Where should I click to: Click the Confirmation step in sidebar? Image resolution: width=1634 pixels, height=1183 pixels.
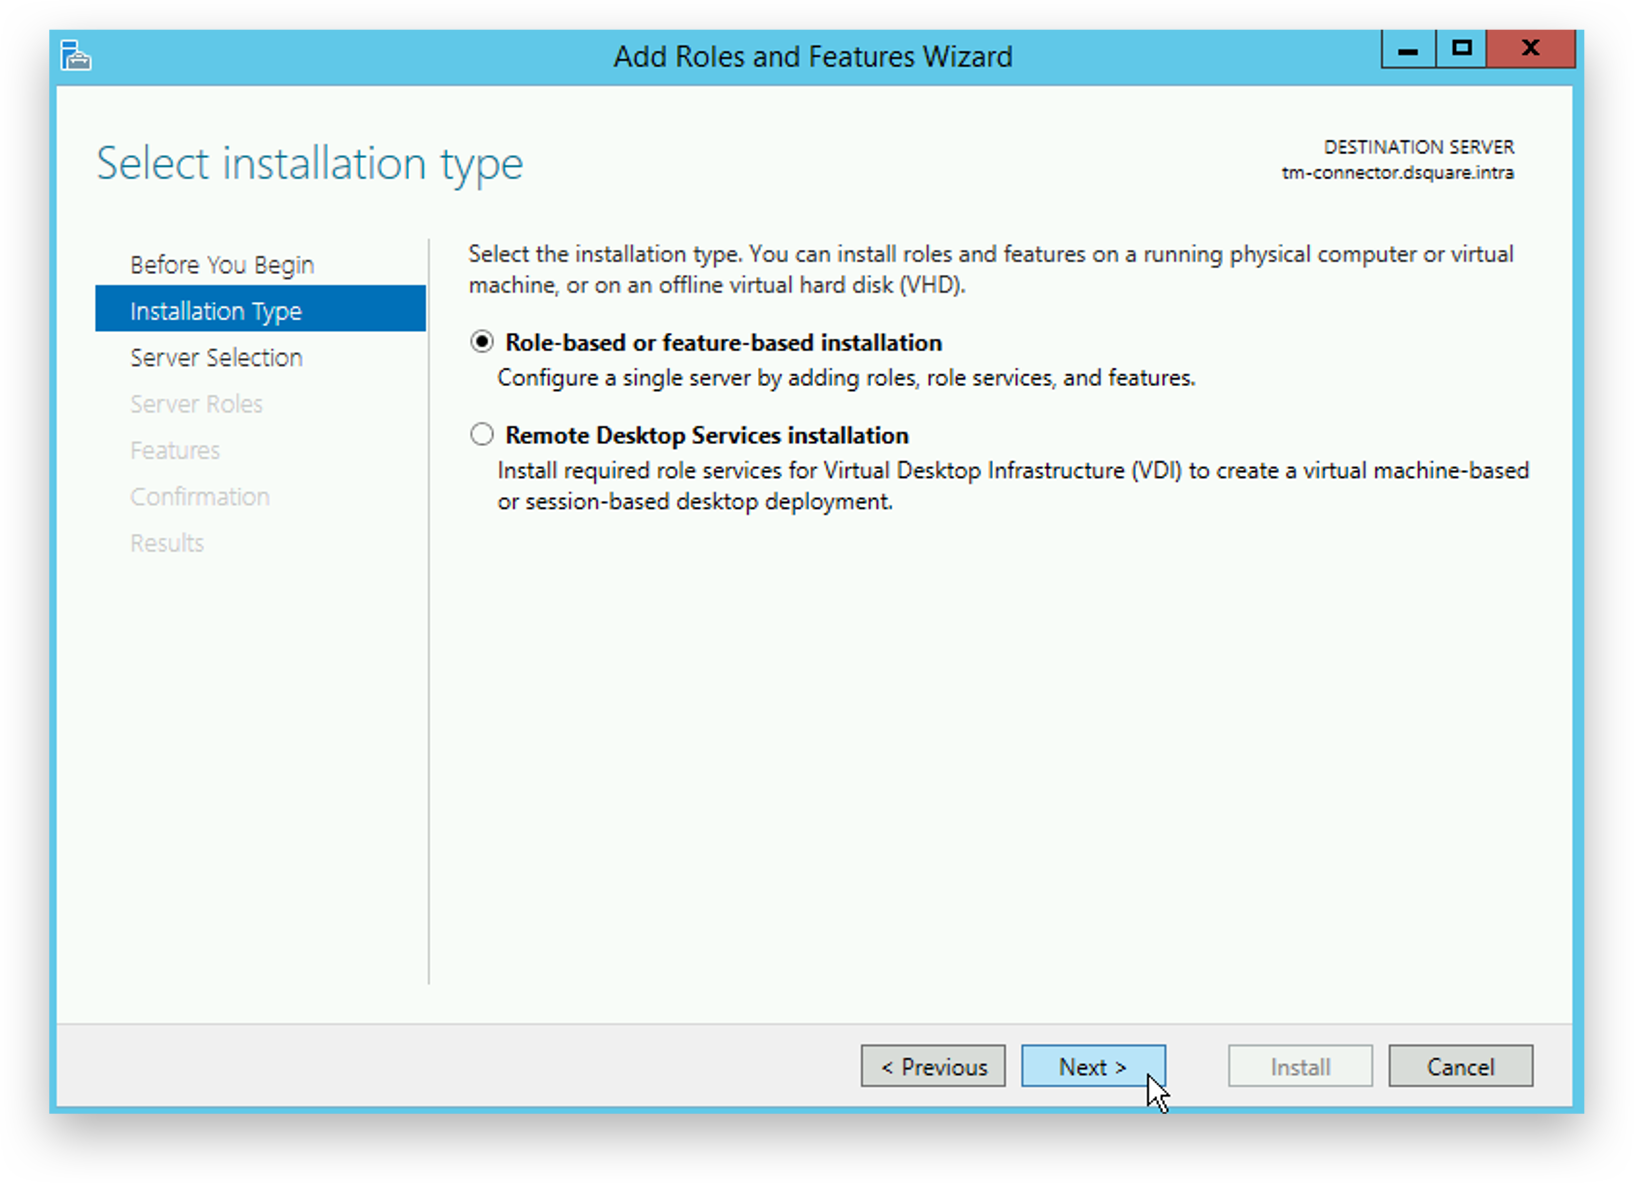pos(200,497)
